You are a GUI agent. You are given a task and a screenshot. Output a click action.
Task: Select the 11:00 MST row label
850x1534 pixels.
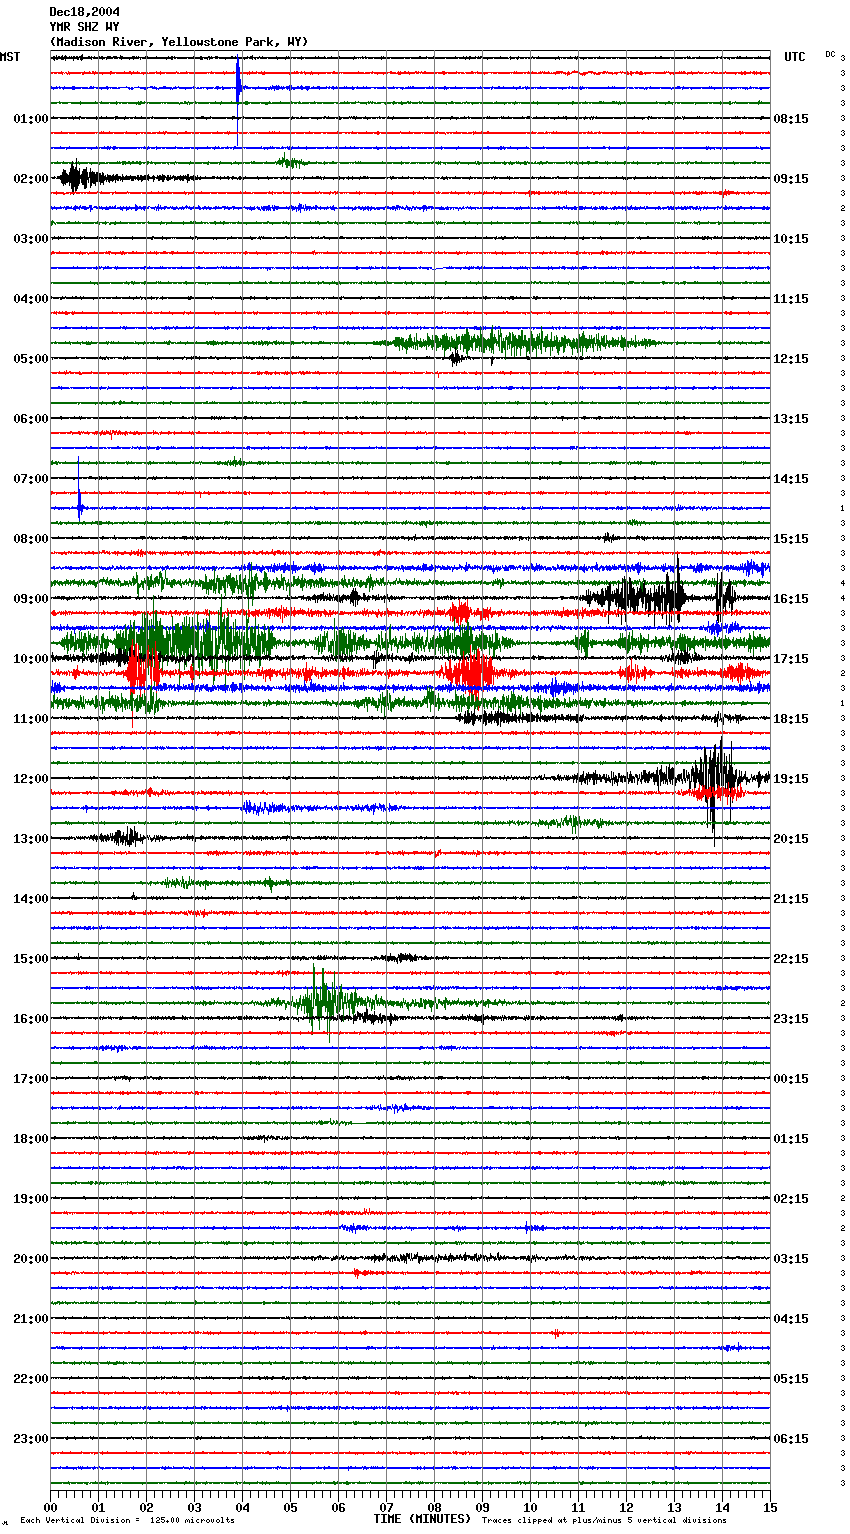[x=31, y=719]
